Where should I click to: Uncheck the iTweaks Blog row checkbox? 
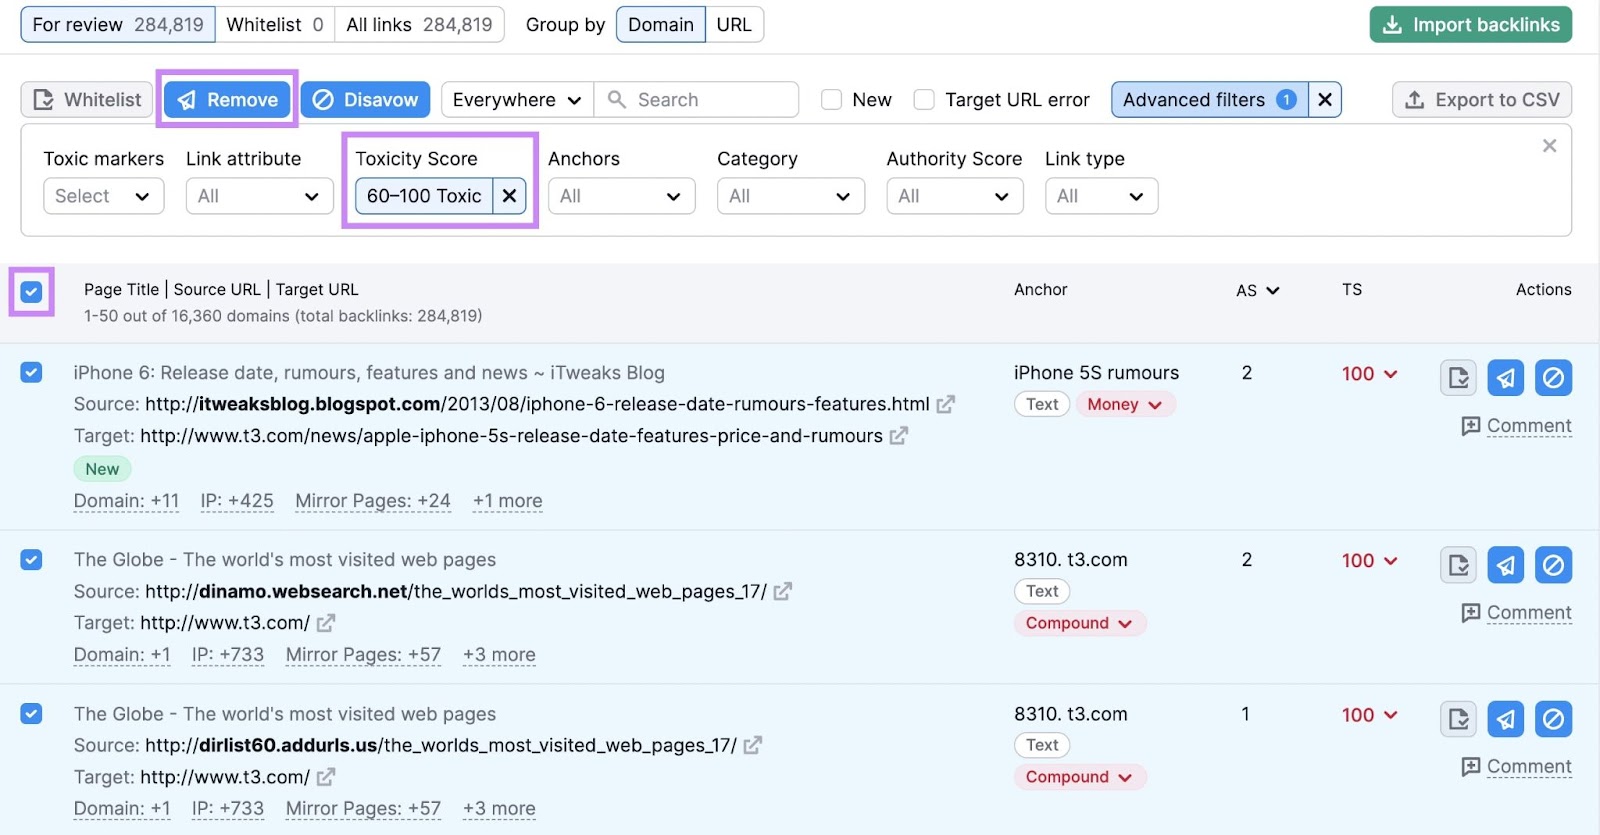click(x=31, y=373)
